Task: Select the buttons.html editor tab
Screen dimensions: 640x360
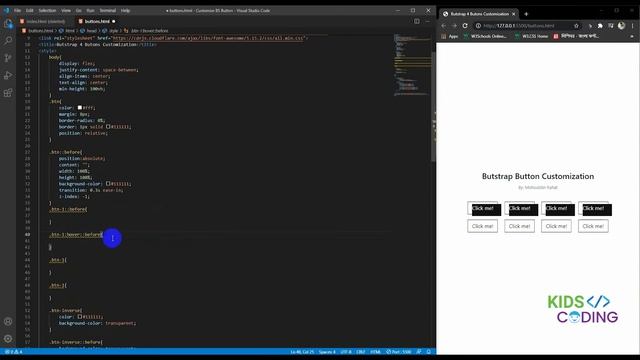Action: 97,21
